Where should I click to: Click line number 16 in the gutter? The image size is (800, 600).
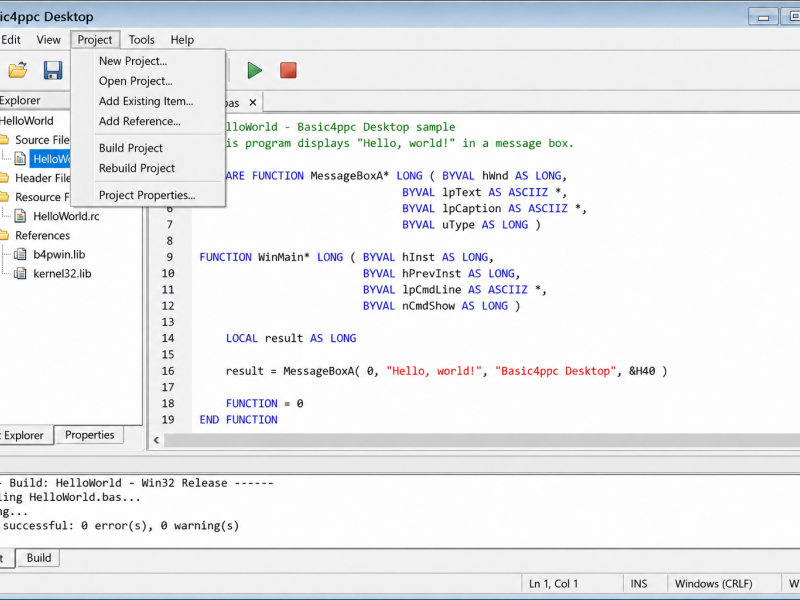coord(168,371)
